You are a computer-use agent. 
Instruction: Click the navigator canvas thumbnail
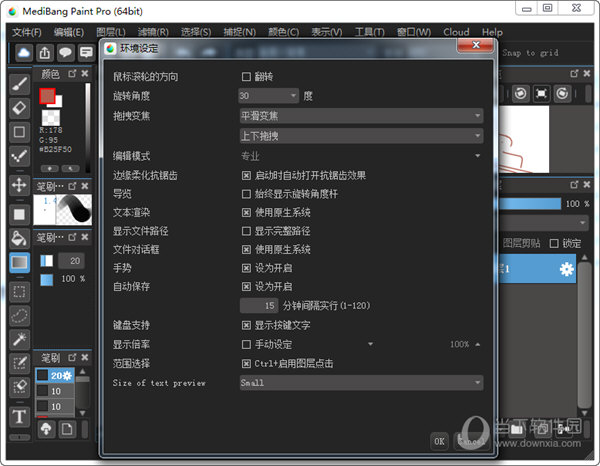tap(524, 140)
